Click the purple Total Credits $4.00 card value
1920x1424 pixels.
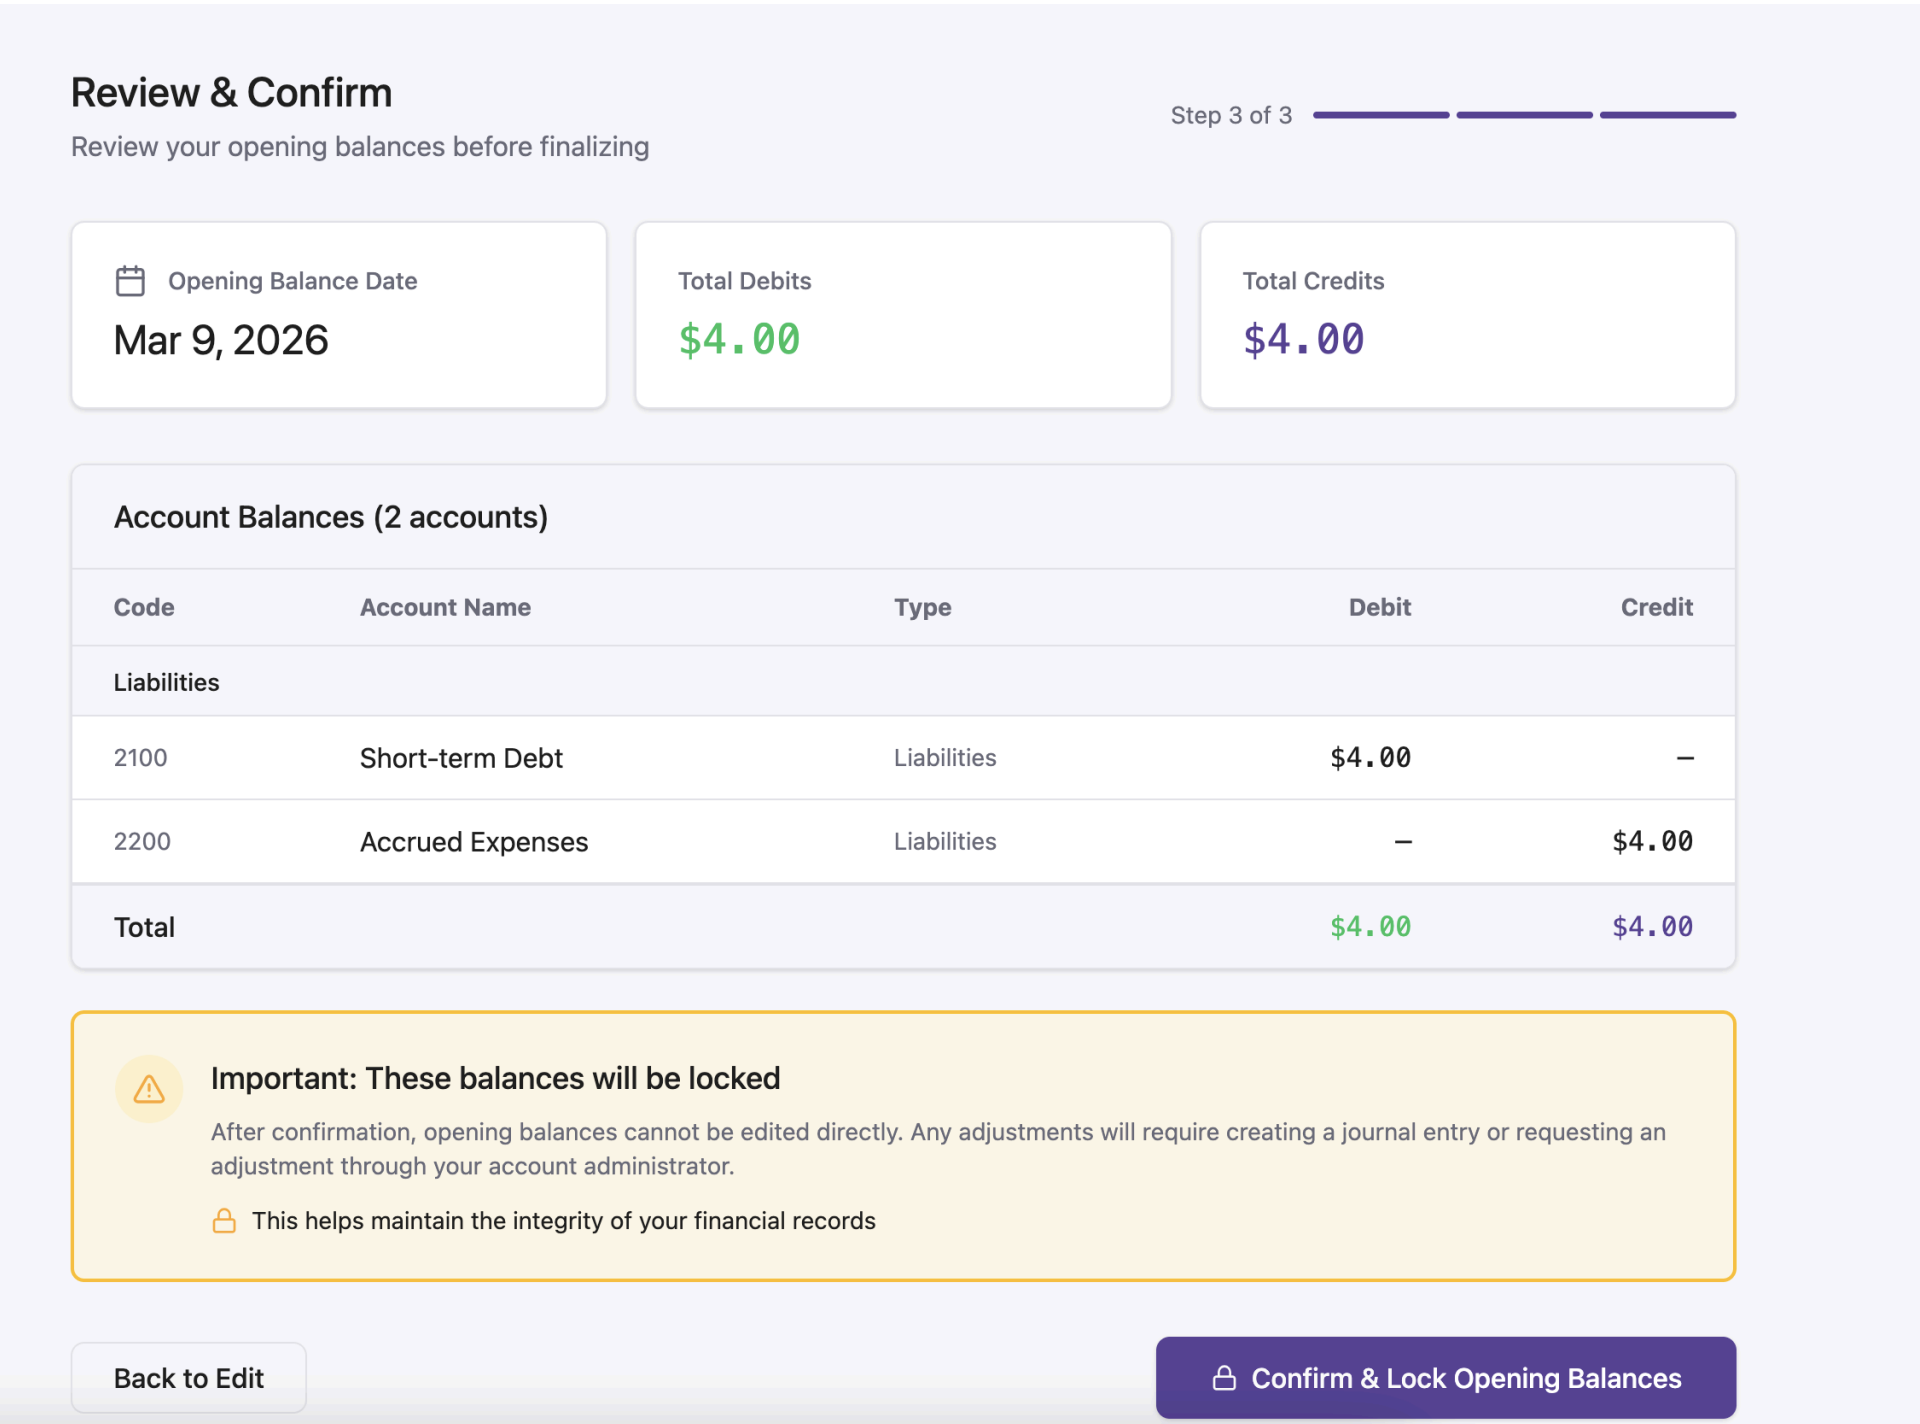[x=1303, y=340]
